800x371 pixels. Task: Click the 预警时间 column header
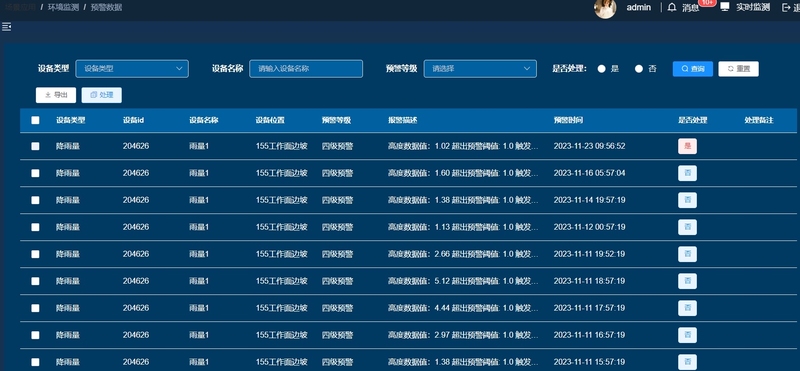(568, 120)
